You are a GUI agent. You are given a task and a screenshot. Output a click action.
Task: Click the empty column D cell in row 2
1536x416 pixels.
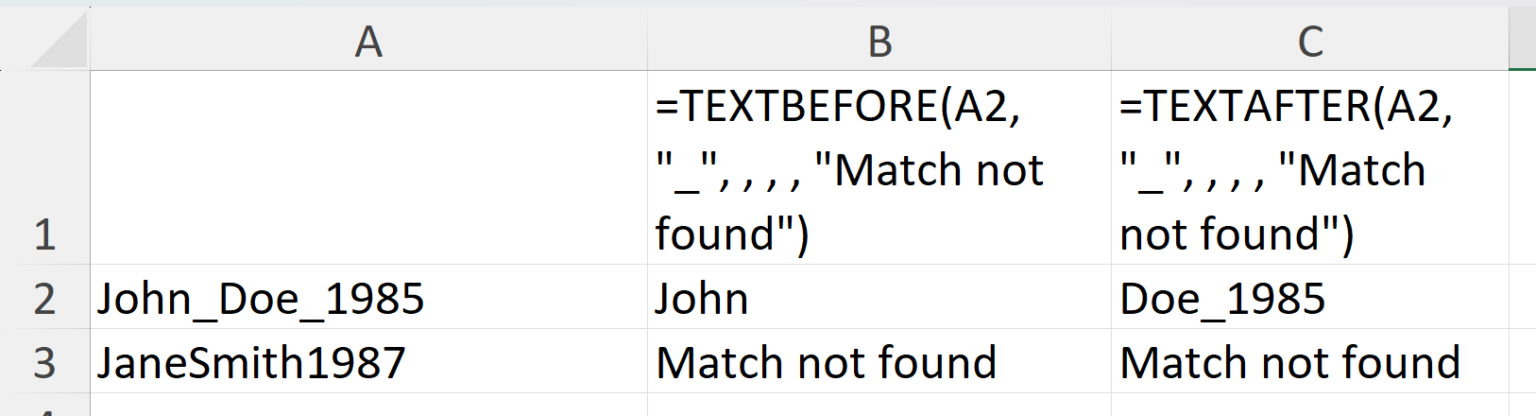tap(1523, 298)
